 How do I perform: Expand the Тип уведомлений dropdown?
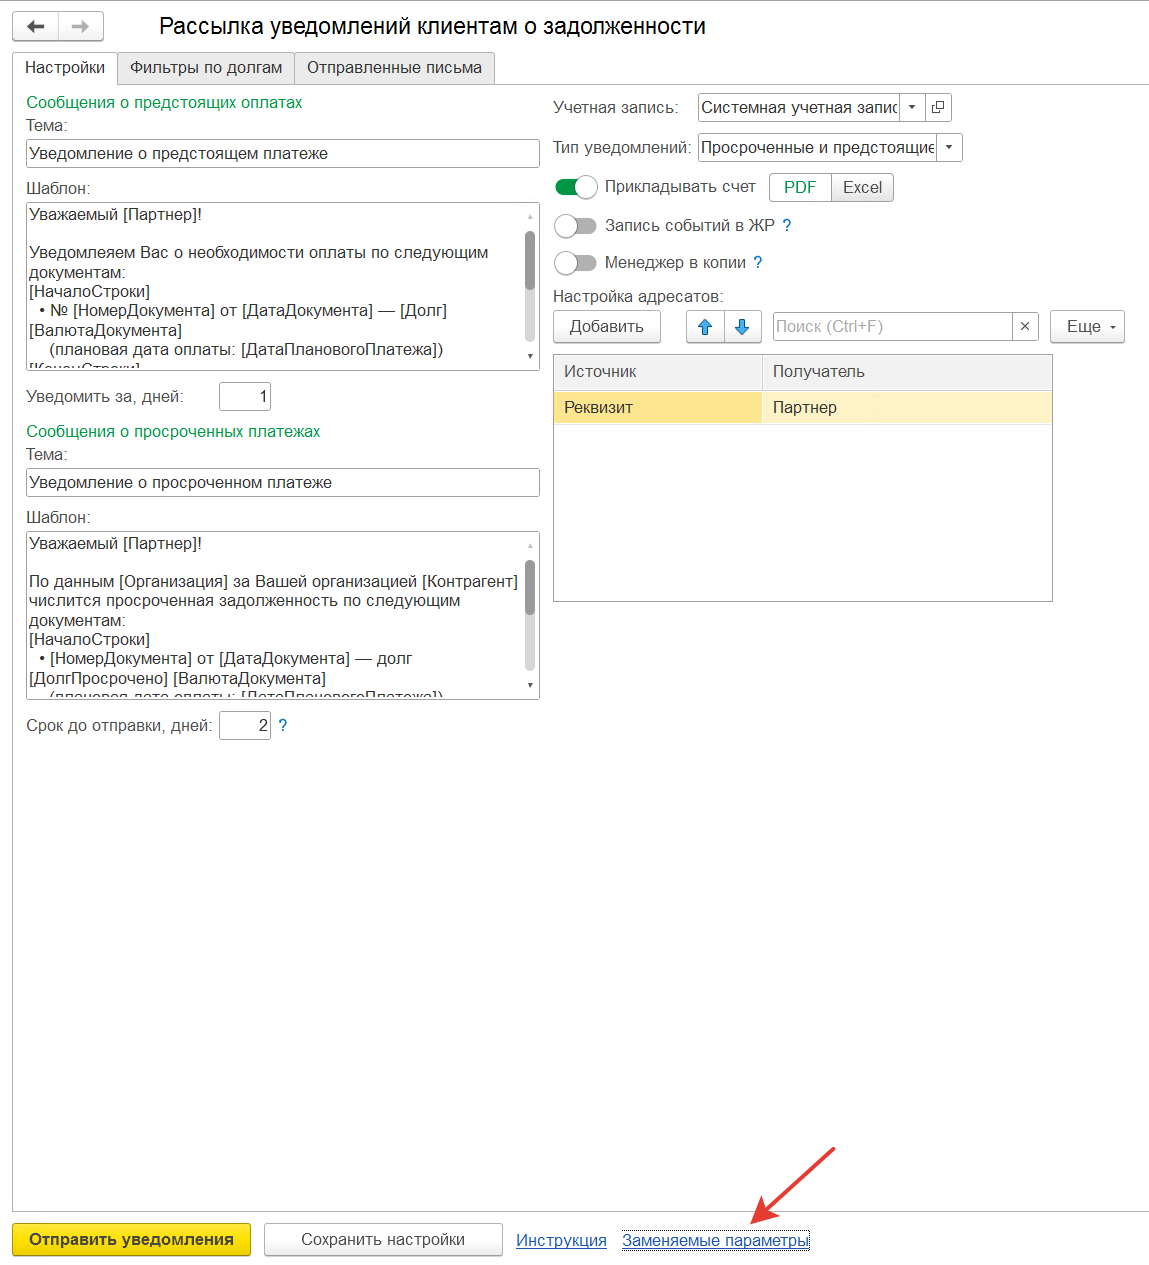949,148
